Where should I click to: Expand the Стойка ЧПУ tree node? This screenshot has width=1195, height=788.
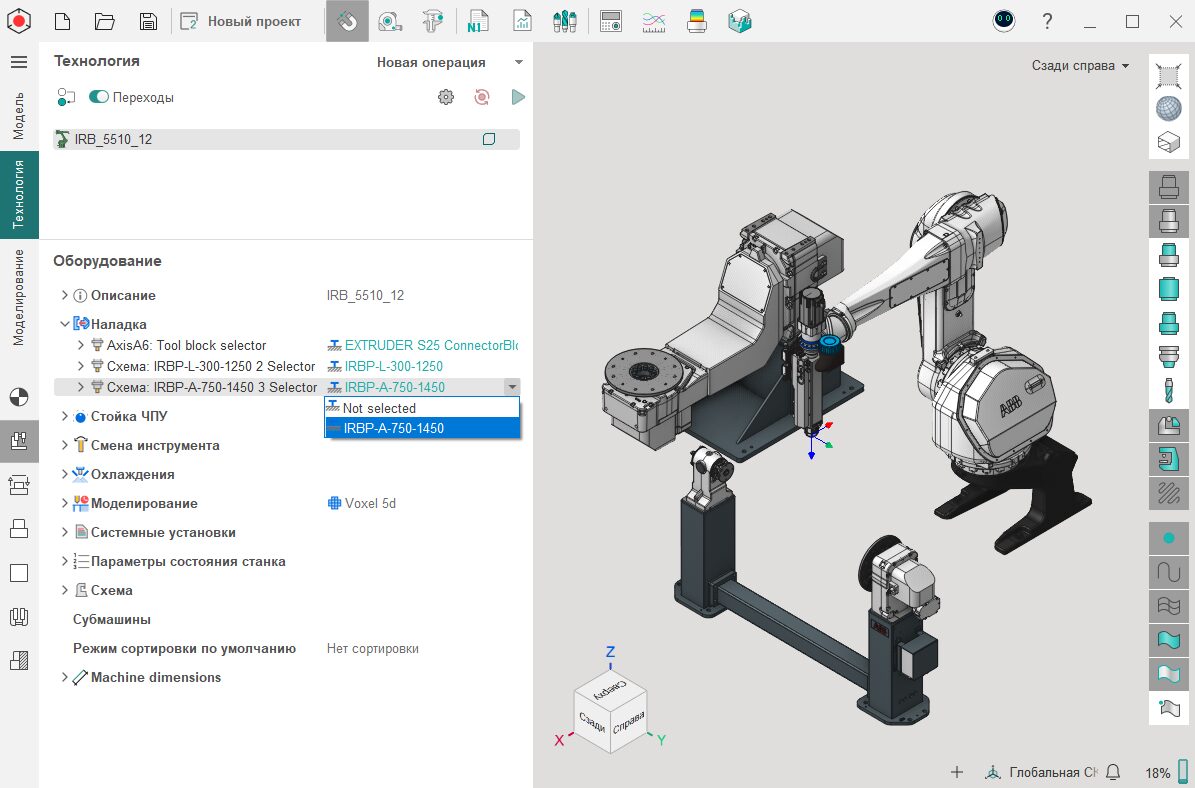click(65, 416)
